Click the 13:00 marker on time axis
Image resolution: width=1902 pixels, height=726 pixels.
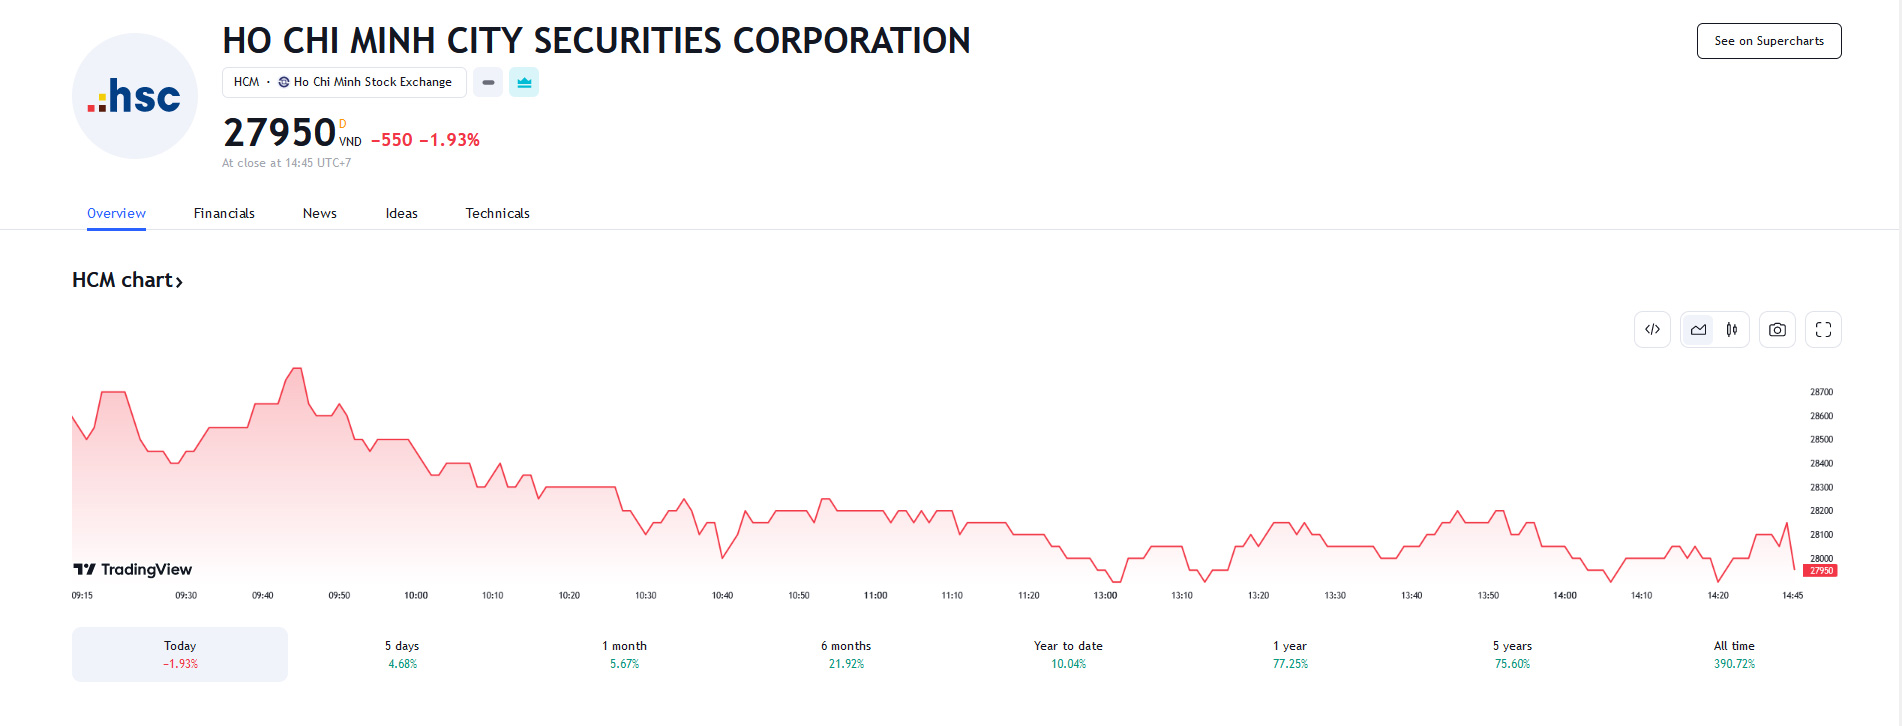(x=1105, y=595)
